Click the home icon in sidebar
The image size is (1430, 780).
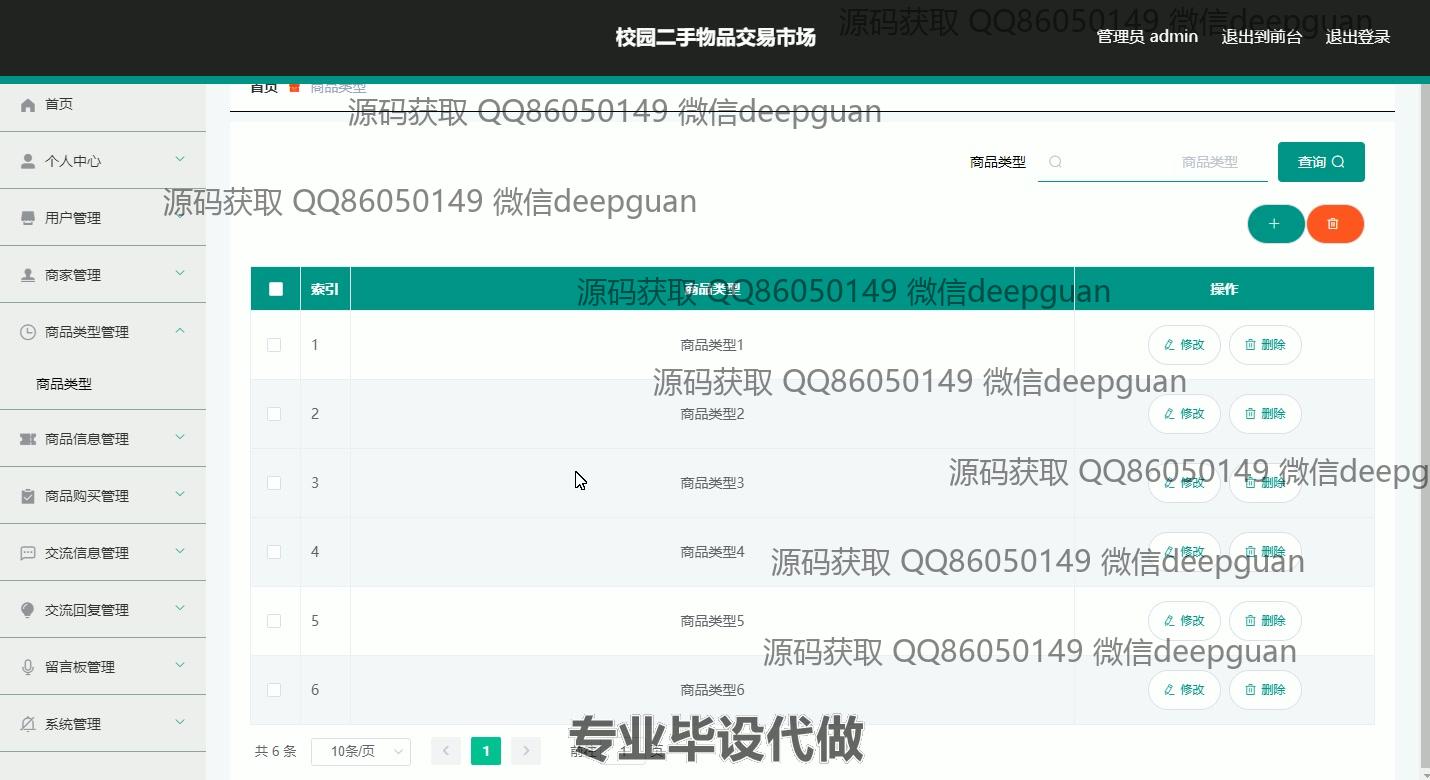pyautogui.click(x=28, y=105)
